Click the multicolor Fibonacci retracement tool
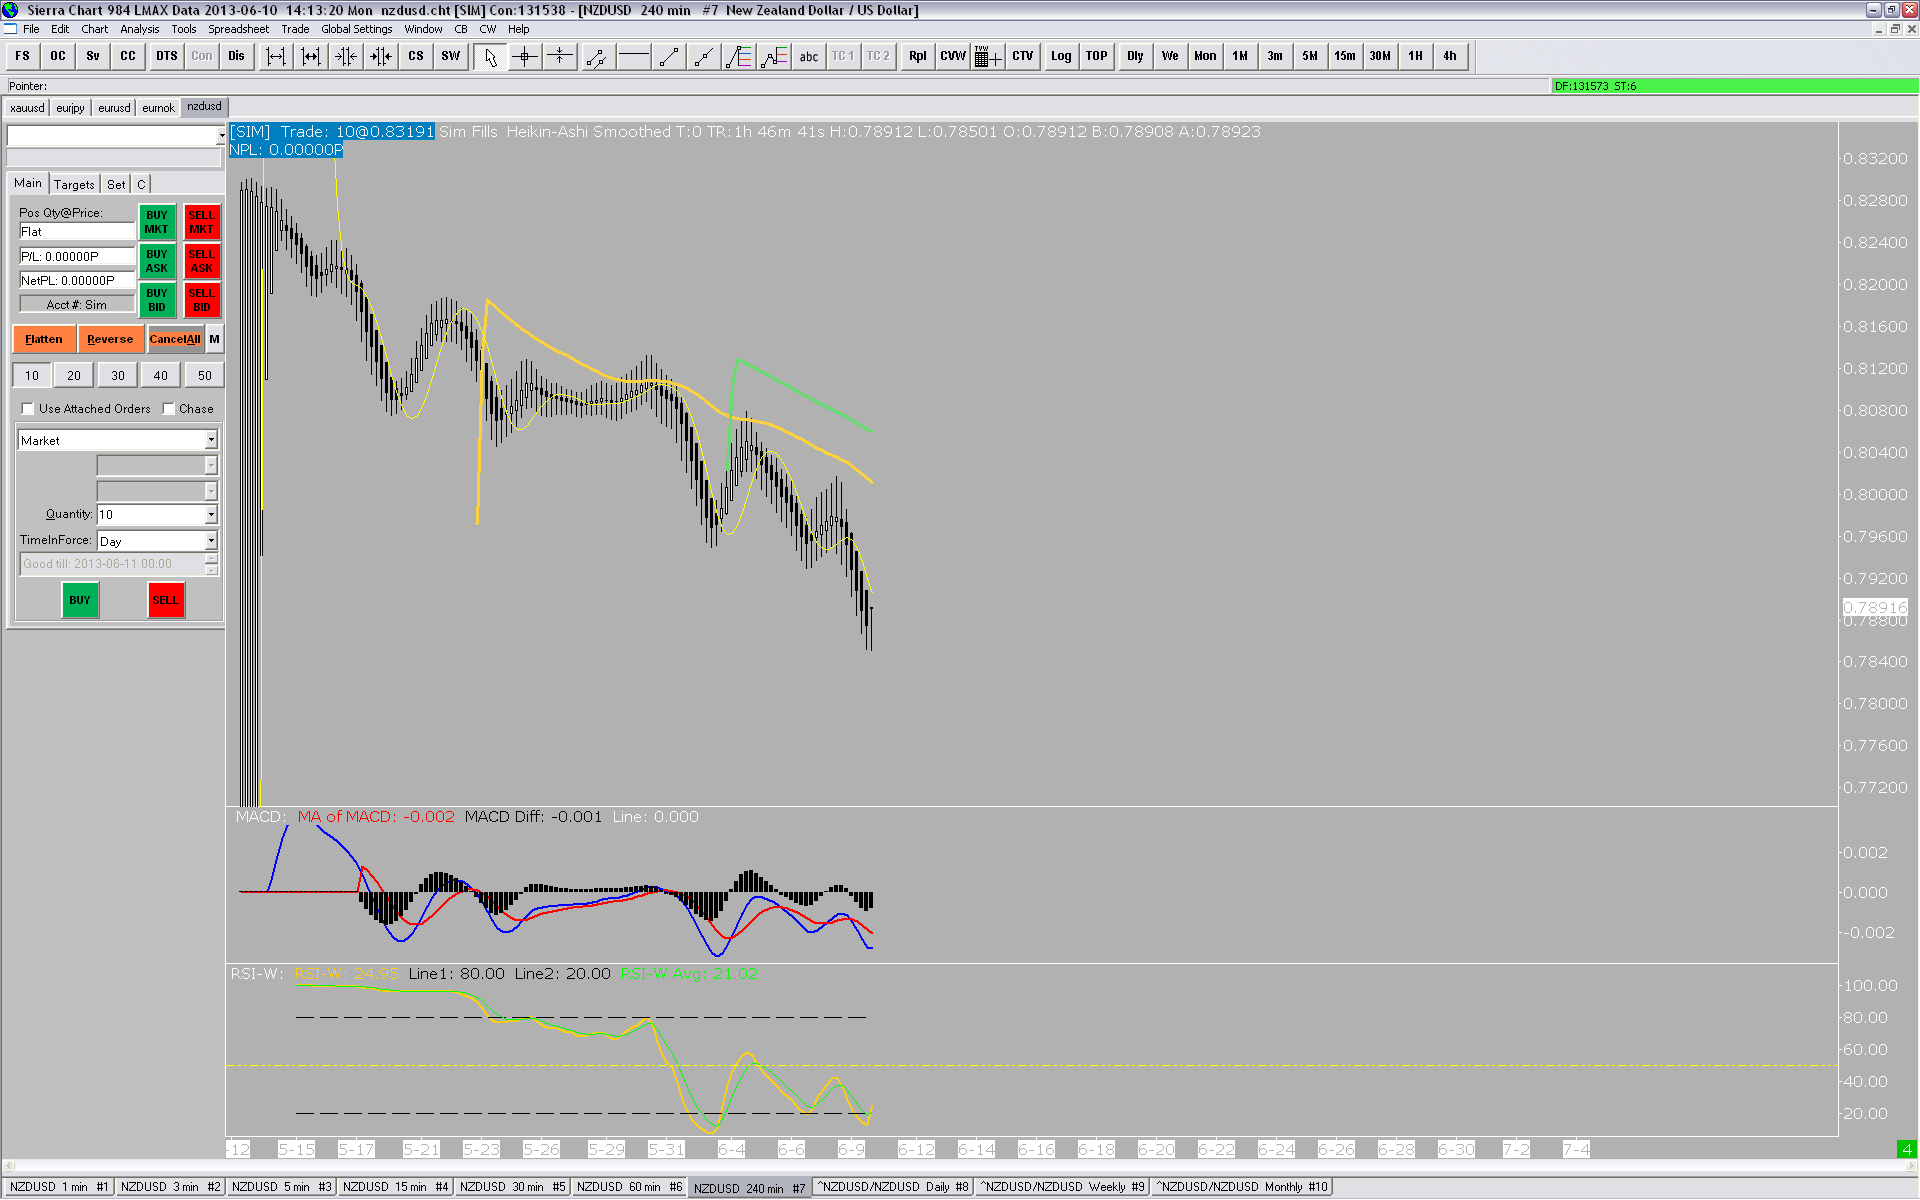The height and width of the screenshot is (1200, 1920). point(739,57)
